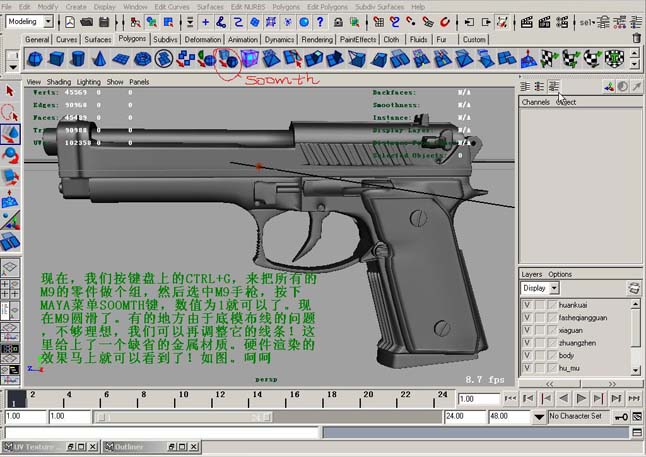Image resolution: width=646 pixels, height=457 pixels.
Task: Click the open scene folder icon
Action: point(87,22)
